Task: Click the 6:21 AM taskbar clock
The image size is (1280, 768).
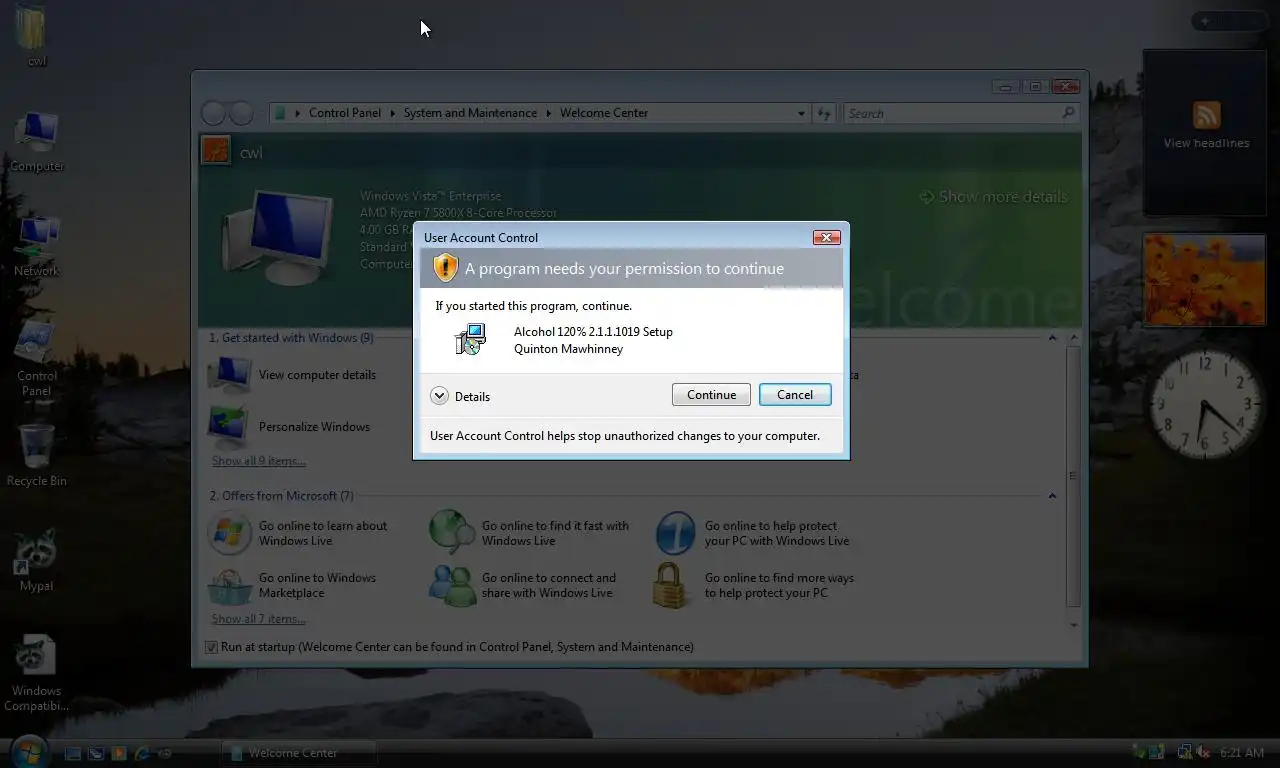Action: [x=1242, y=753]
